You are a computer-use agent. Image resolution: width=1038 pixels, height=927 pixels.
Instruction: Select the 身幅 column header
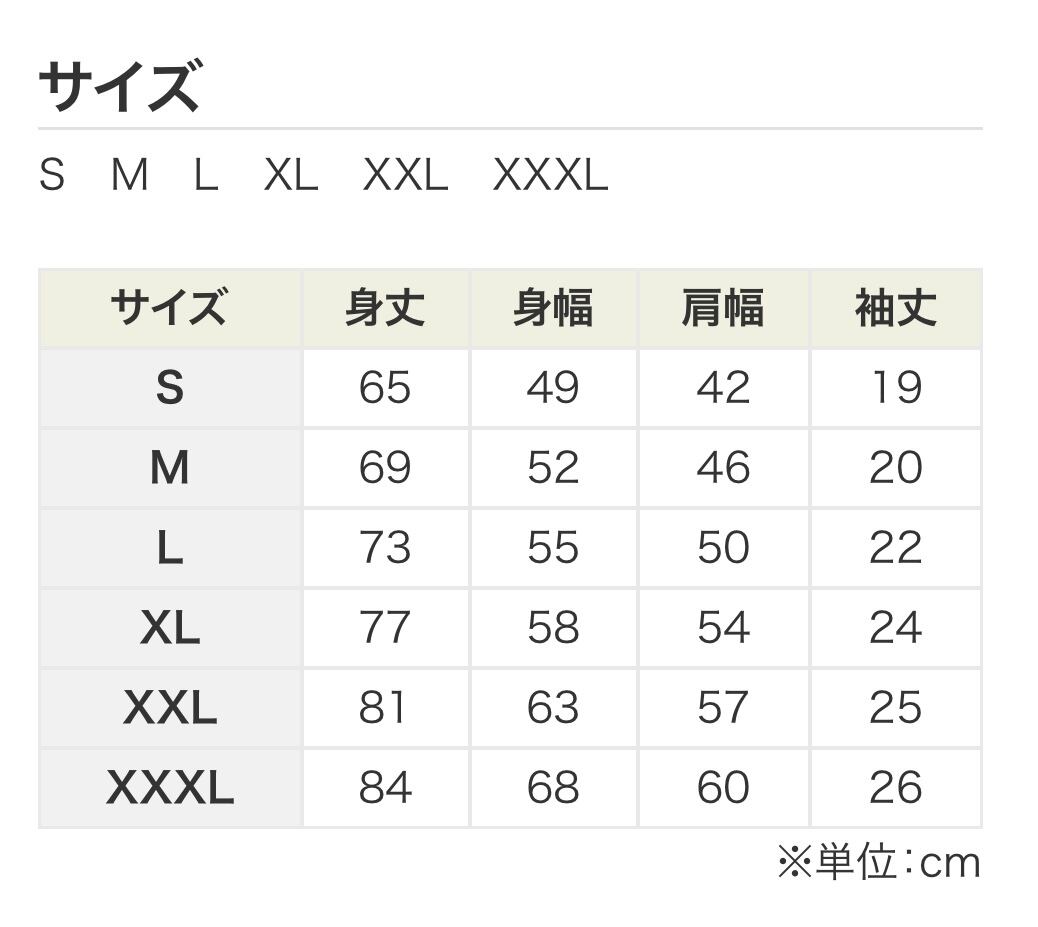point(553,308)
